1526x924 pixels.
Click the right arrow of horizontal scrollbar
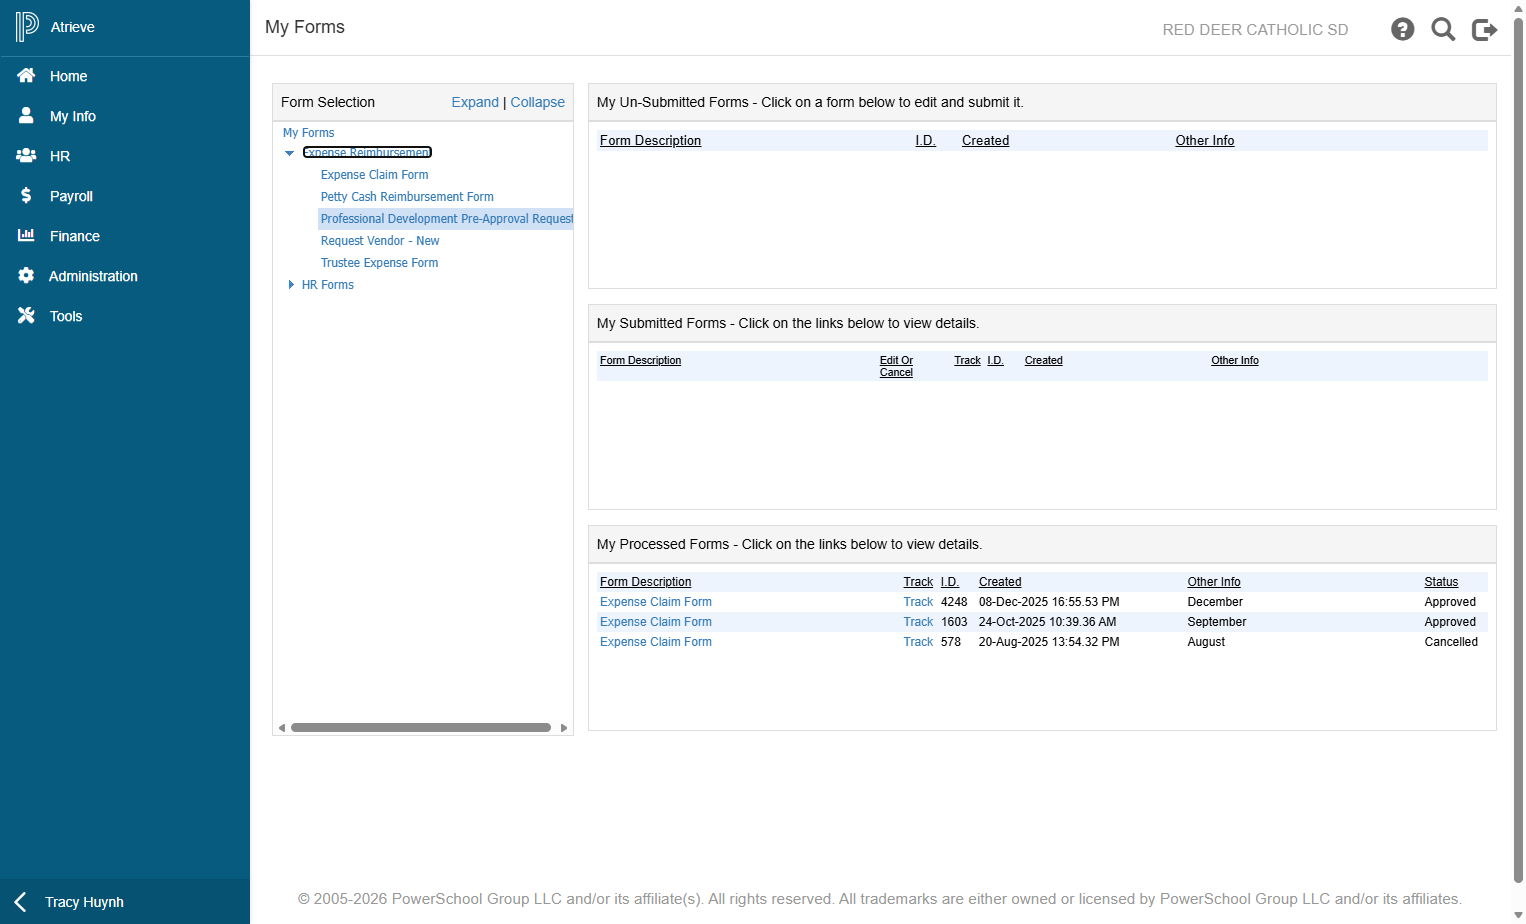click(564, 728)
